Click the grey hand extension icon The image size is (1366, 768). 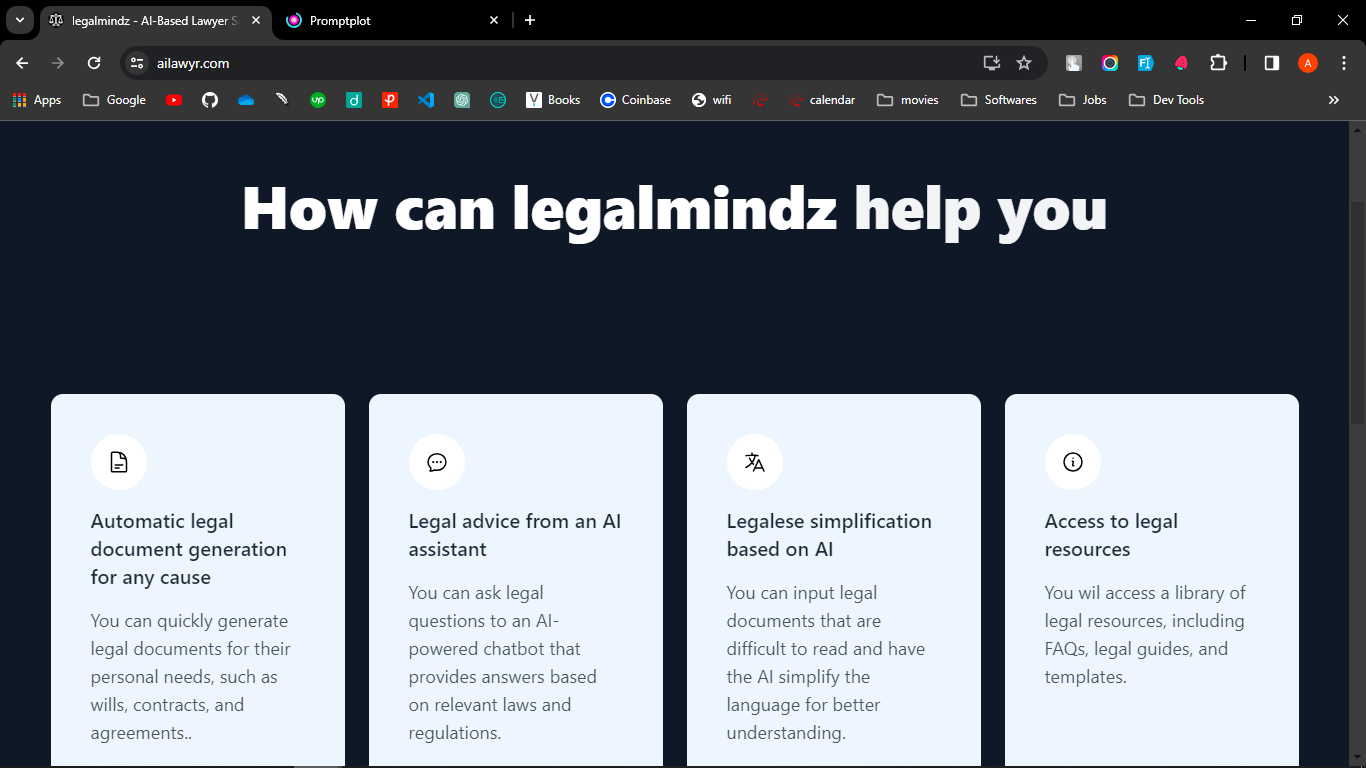[x=1074, y=63]
